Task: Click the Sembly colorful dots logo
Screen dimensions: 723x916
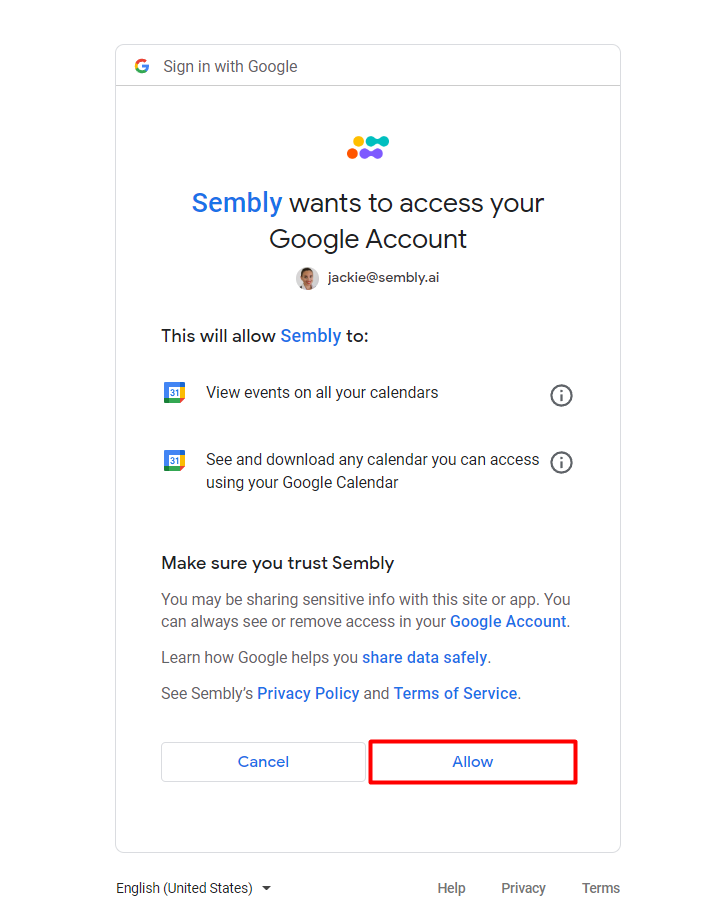Action: [x=368, y=147]
